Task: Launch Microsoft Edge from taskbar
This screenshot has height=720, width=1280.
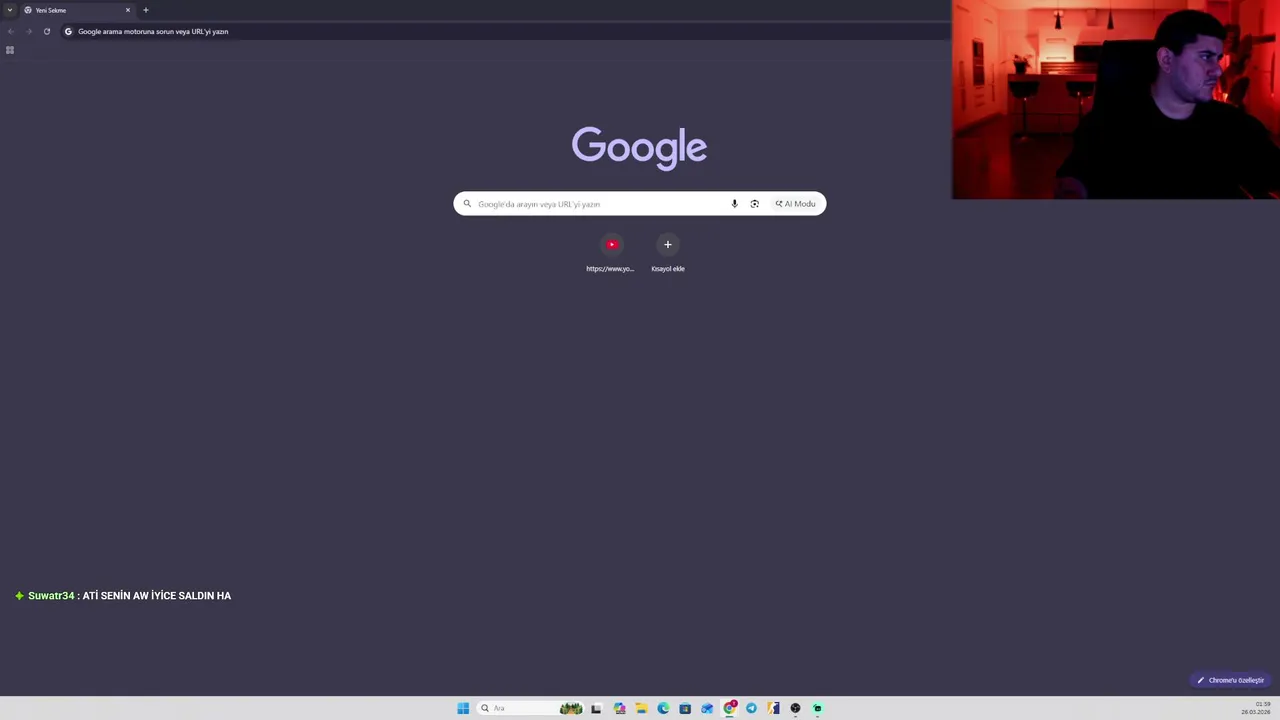Action: click(x=663, y=708)
